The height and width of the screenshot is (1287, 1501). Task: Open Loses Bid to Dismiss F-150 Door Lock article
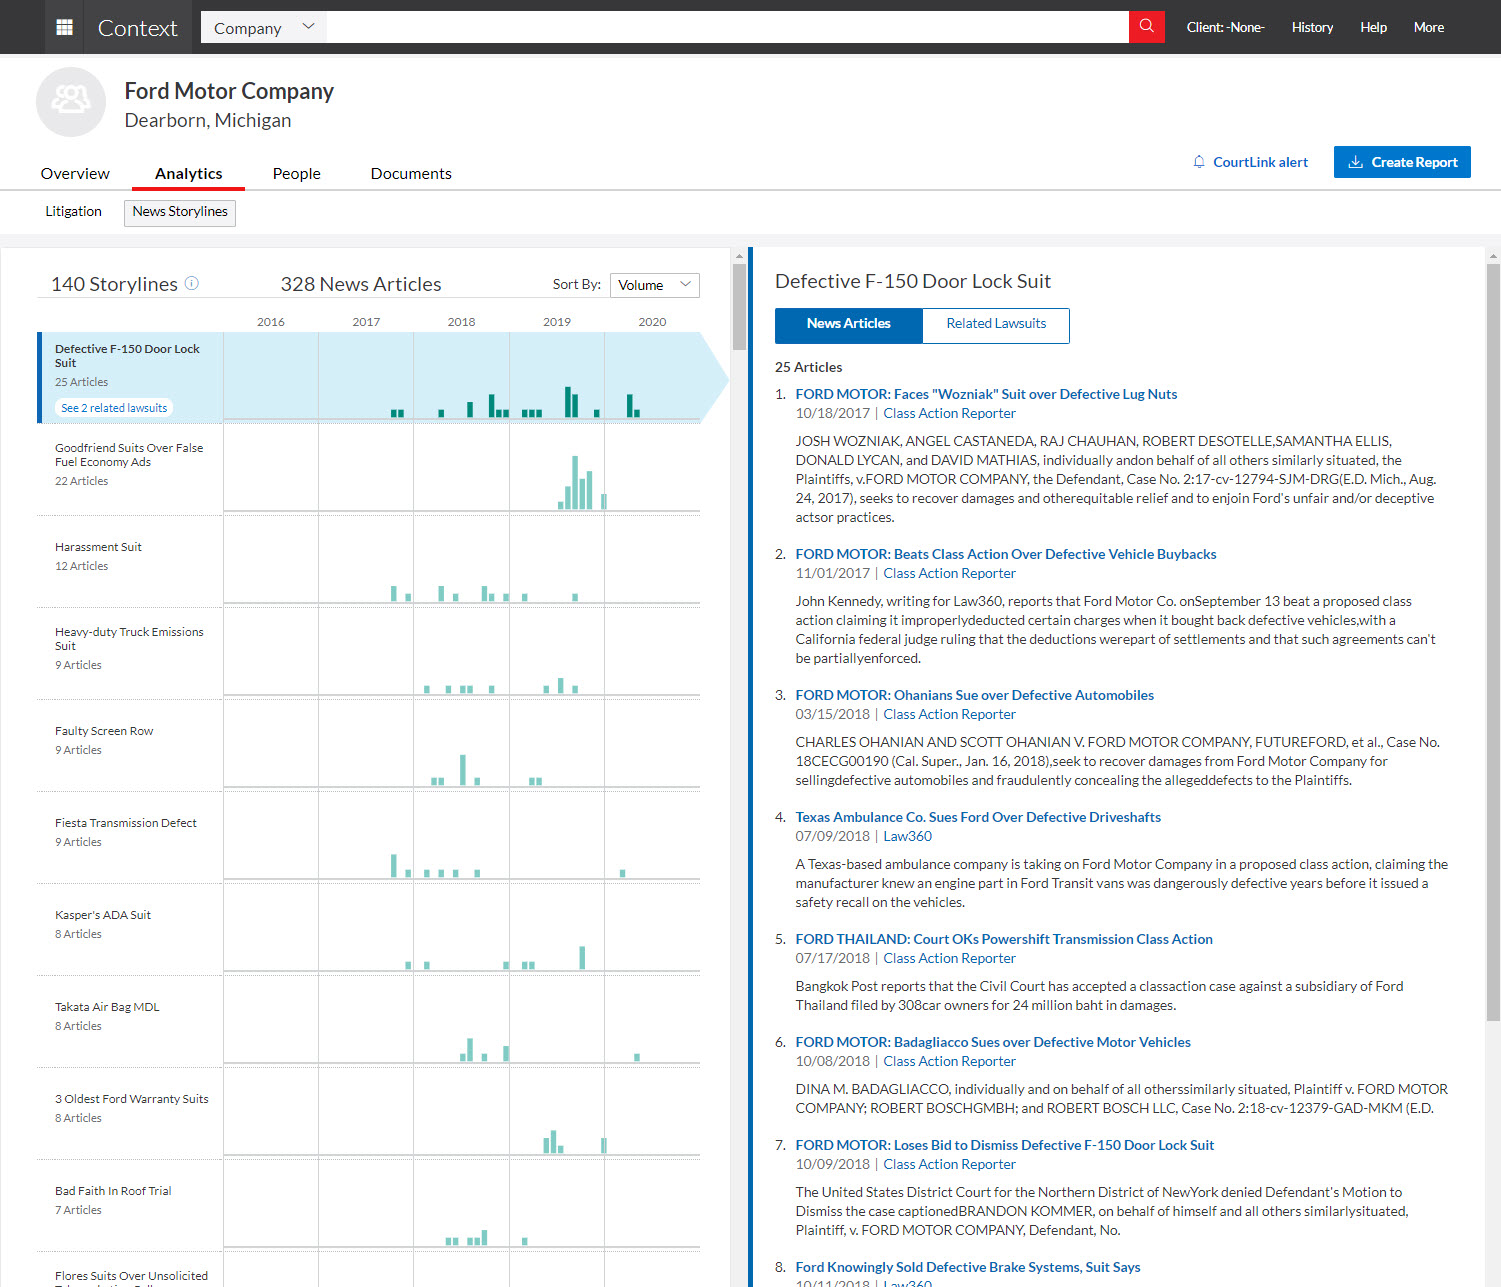1005,1145
